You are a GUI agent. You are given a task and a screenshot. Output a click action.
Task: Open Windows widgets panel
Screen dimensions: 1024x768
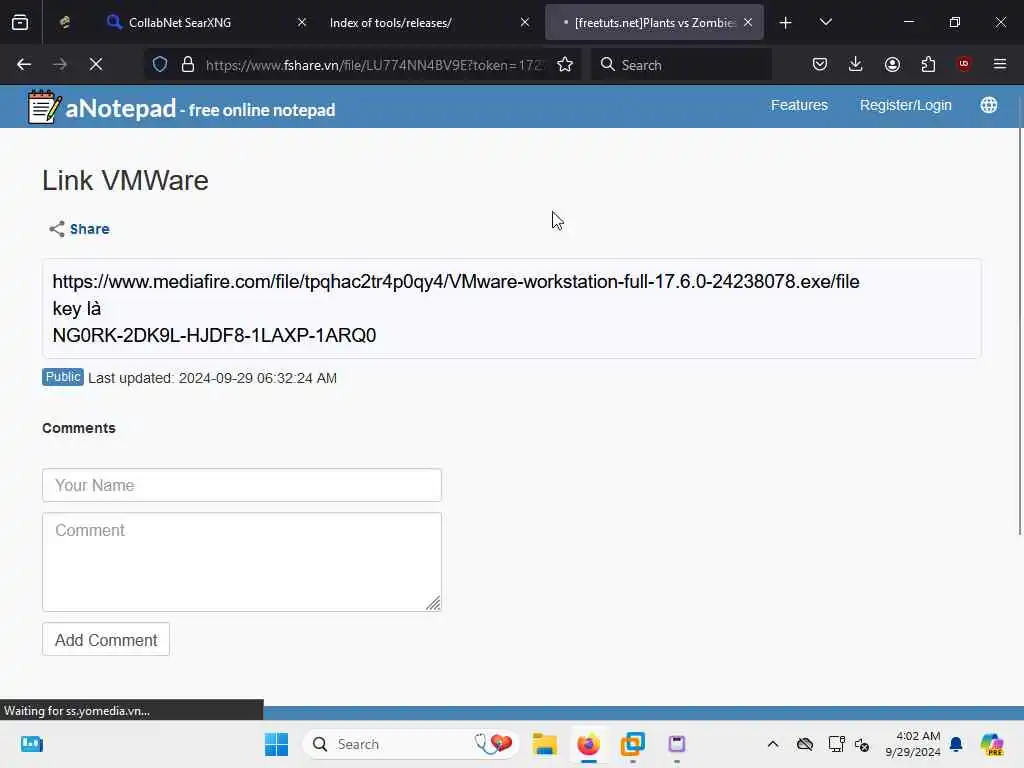pos(31,744)
